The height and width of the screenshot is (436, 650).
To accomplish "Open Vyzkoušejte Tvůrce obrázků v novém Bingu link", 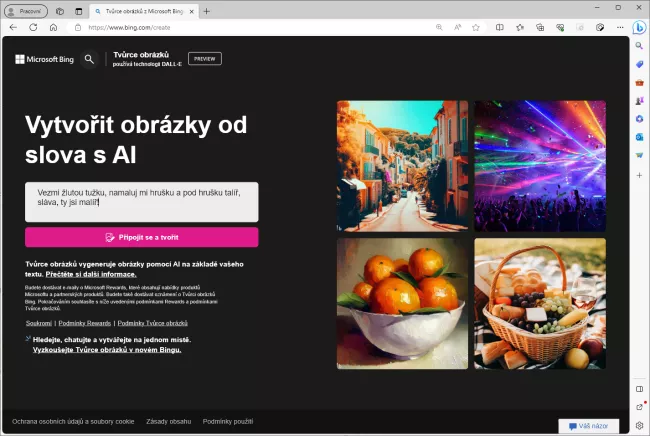I will coord(106,350).
